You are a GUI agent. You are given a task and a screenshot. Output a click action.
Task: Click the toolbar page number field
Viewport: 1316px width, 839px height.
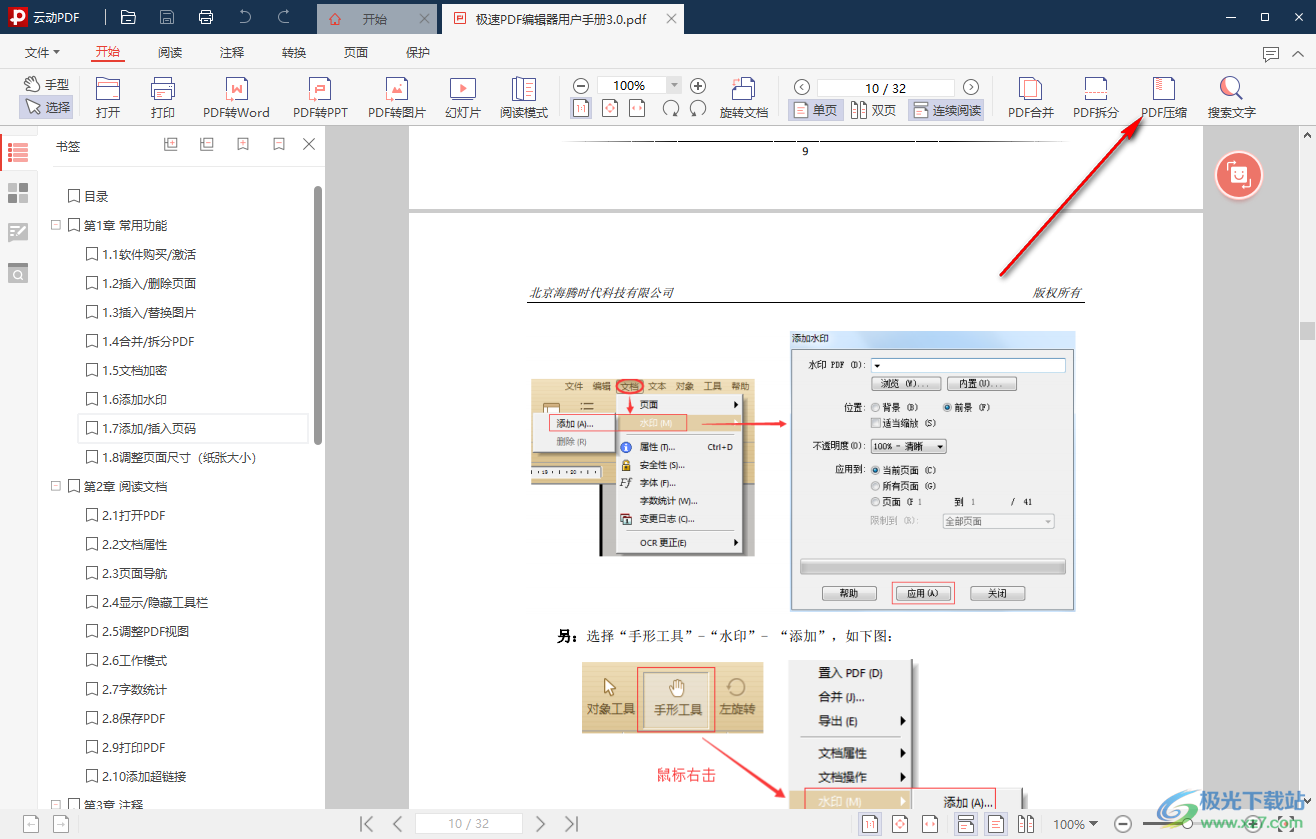coord(886,87)
